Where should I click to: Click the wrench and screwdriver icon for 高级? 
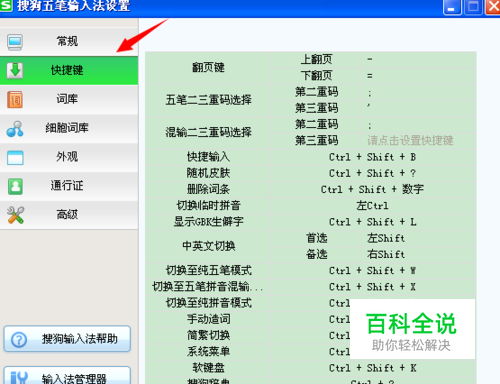[15, 215]
